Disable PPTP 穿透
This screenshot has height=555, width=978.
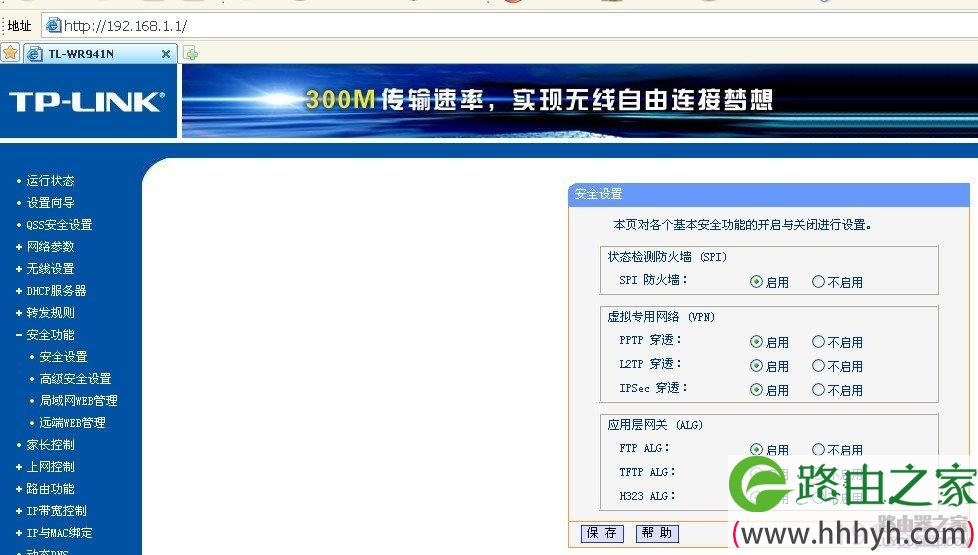(818, 342)
